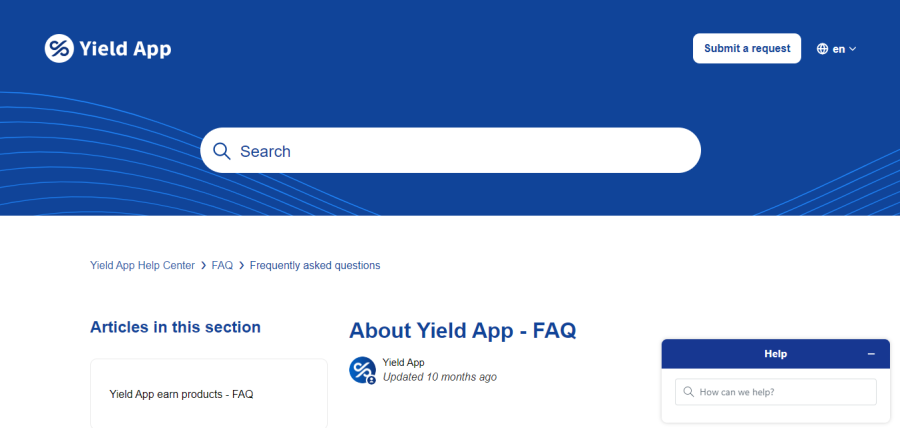Click the globe language icon
The height and width of the screenshot is (428, 900).
click(x=823, y=49)
